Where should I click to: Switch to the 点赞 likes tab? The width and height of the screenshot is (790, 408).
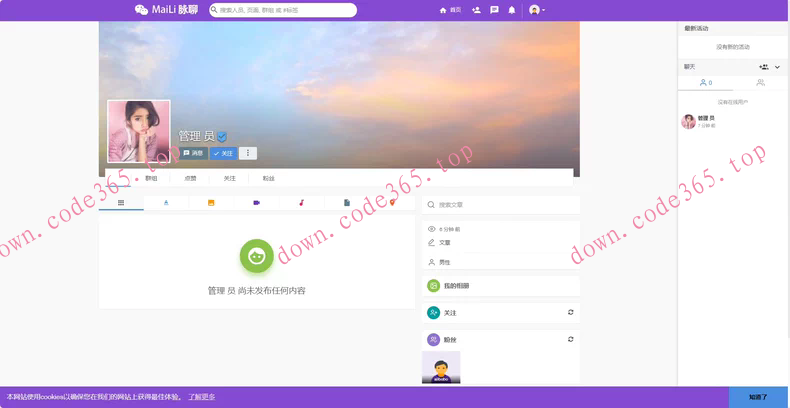(x=190, y=178)
